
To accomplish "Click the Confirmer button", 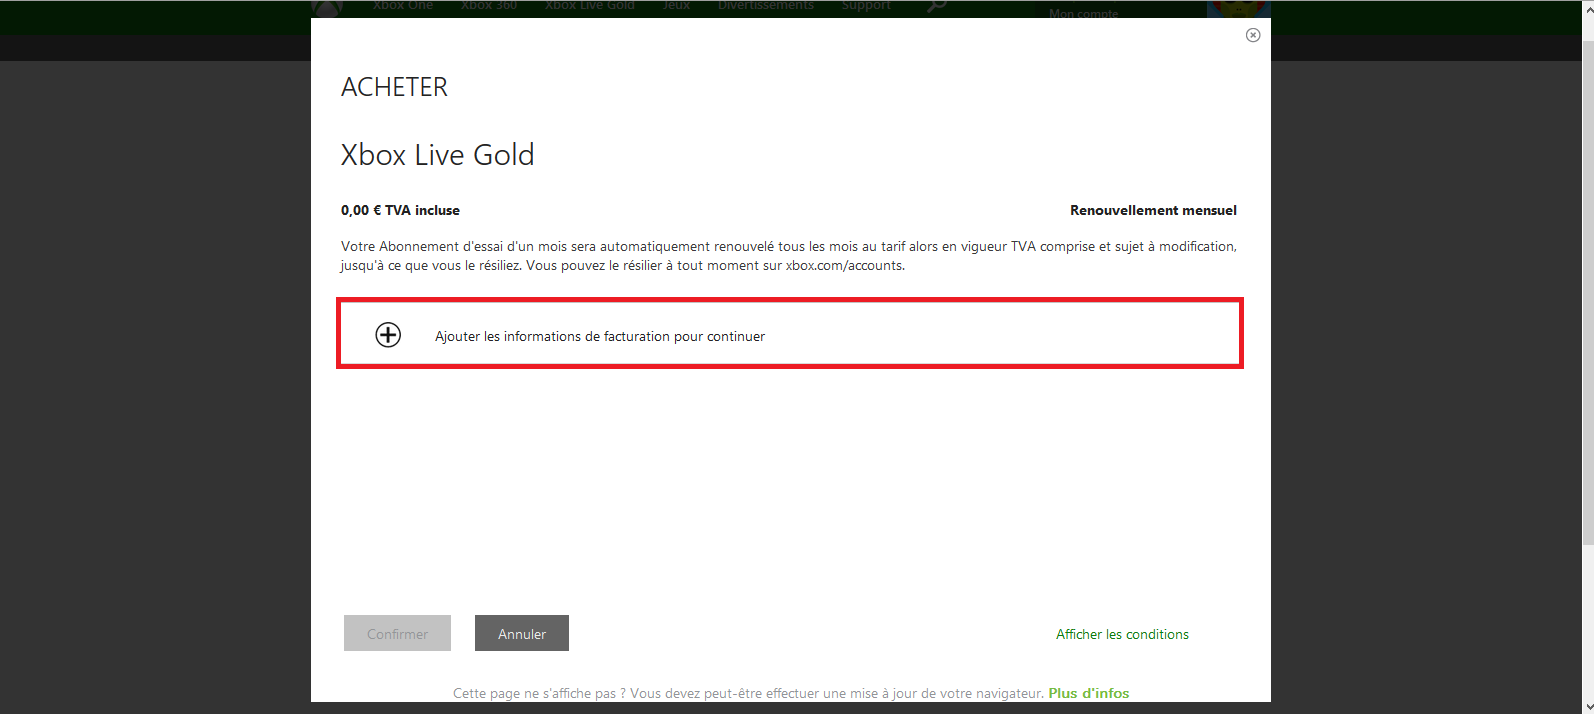I will (x=397, y=633).
